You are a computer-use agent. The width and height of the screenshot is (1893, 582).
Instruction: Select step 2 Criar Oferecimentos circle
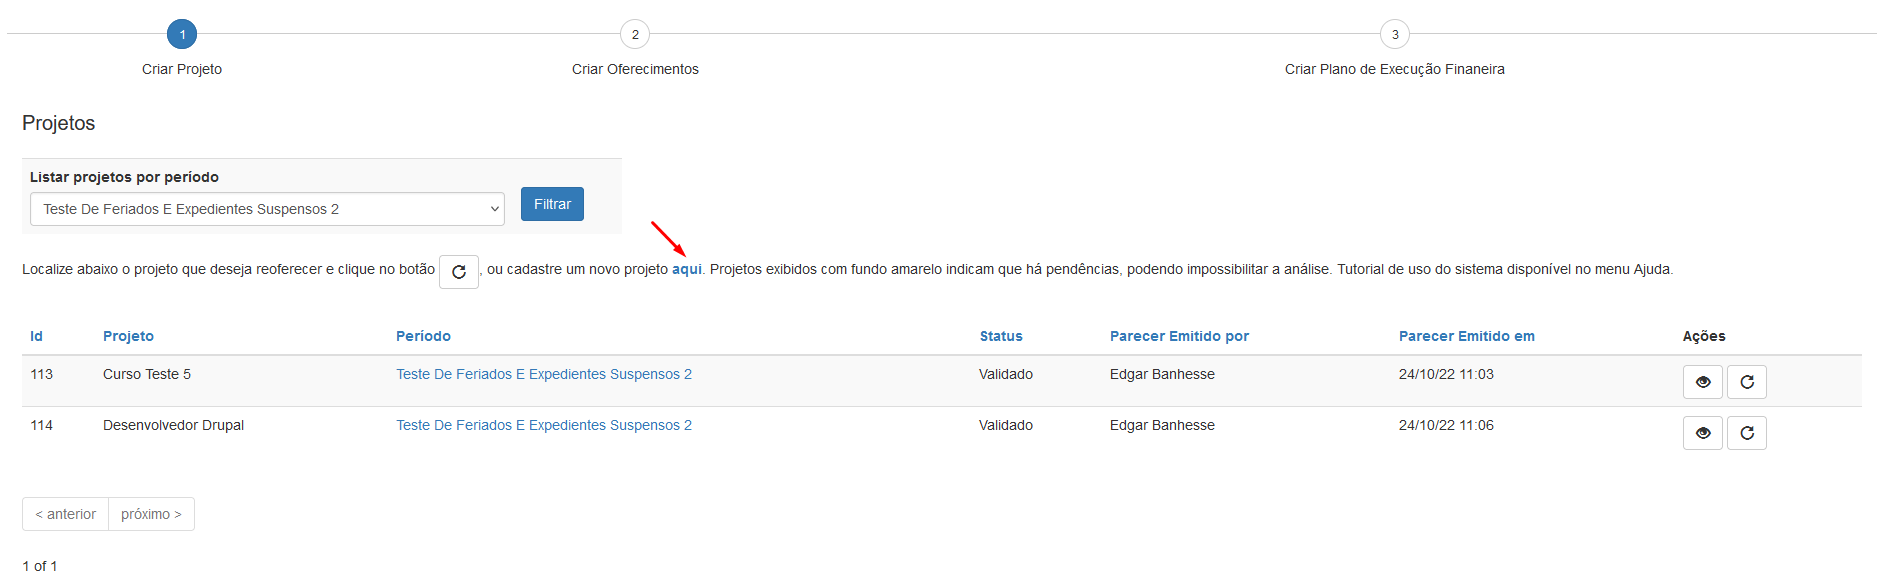click(x=635, y=34)
